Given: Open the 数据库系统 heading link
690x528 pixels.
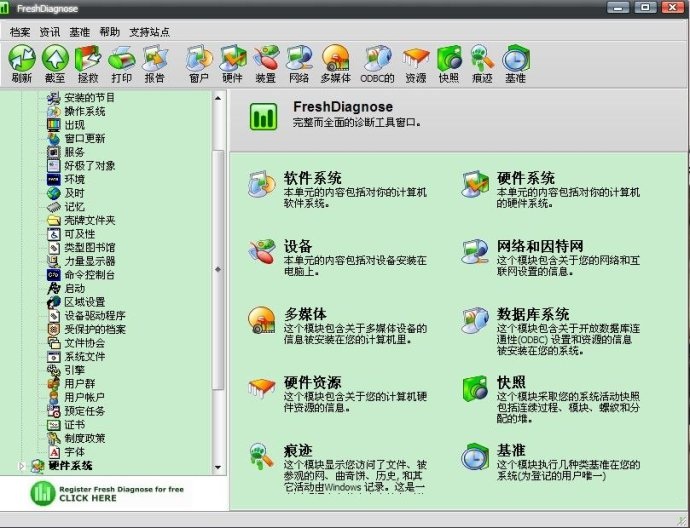Looking at the screenshot, I should pos(533,314).
